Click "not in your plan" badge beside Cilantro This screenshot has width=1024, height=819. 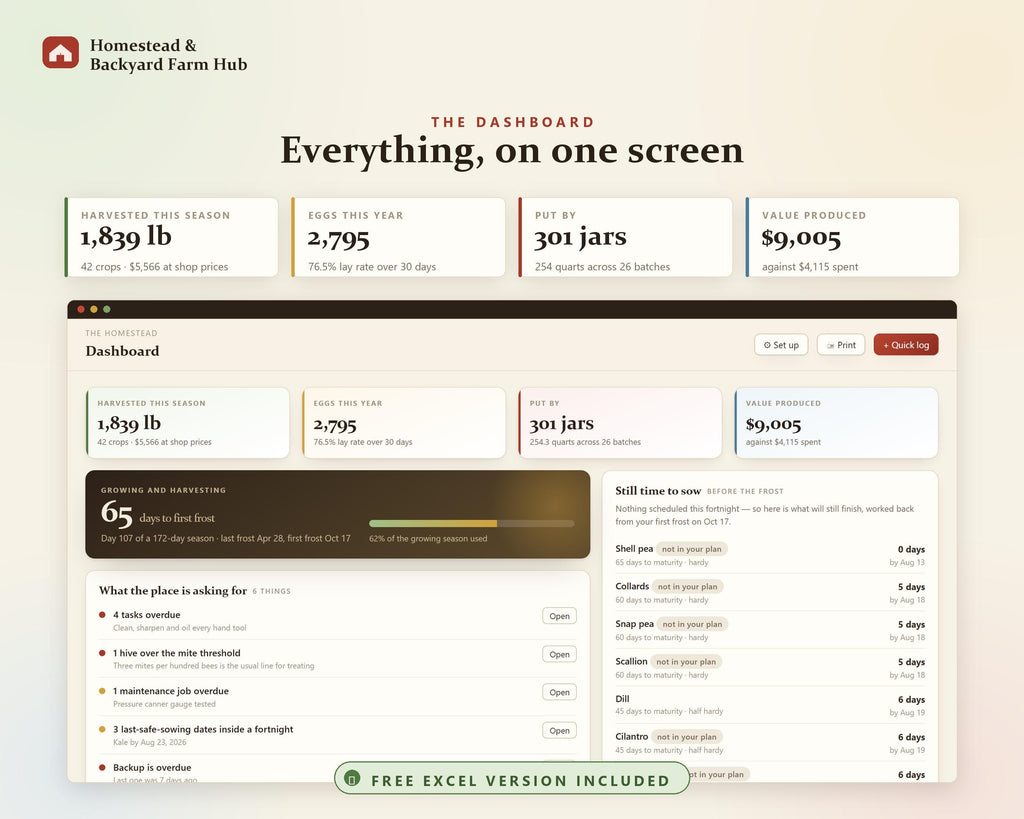coord(686,737)
